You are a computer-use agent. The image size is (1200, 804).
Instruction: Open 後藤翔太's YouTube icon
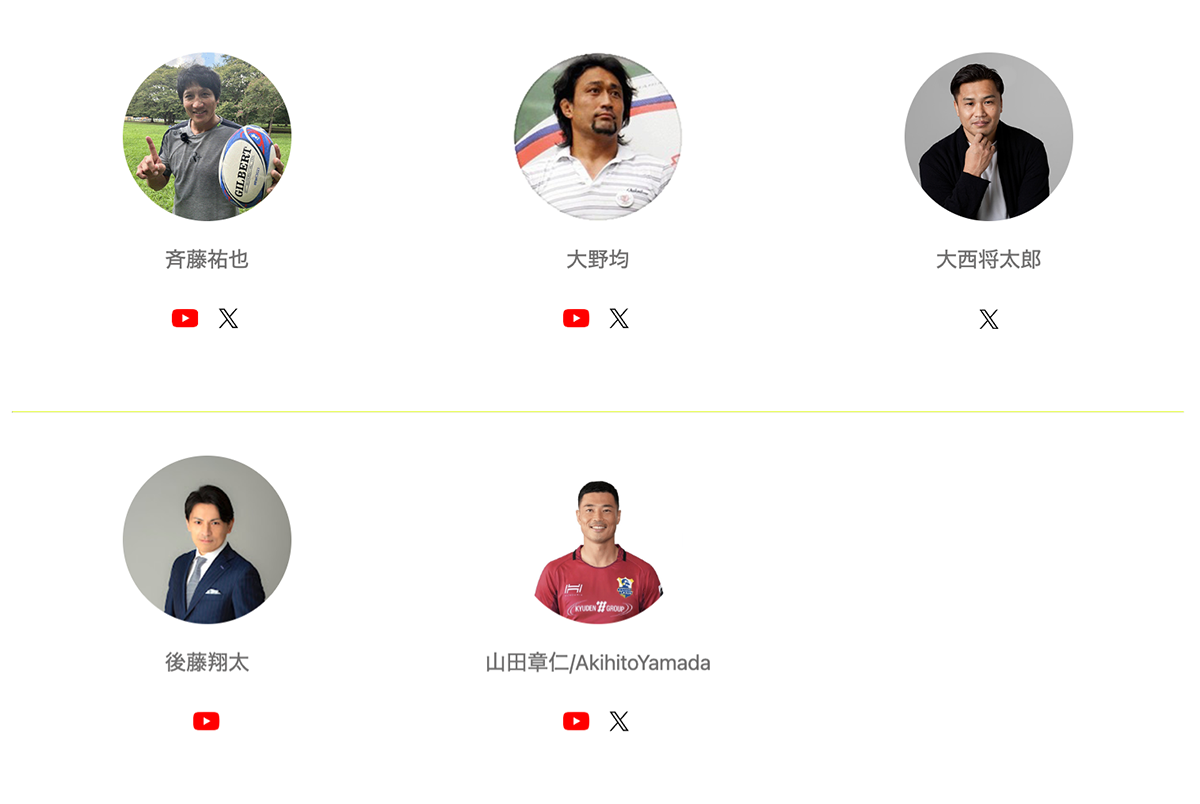206,721
